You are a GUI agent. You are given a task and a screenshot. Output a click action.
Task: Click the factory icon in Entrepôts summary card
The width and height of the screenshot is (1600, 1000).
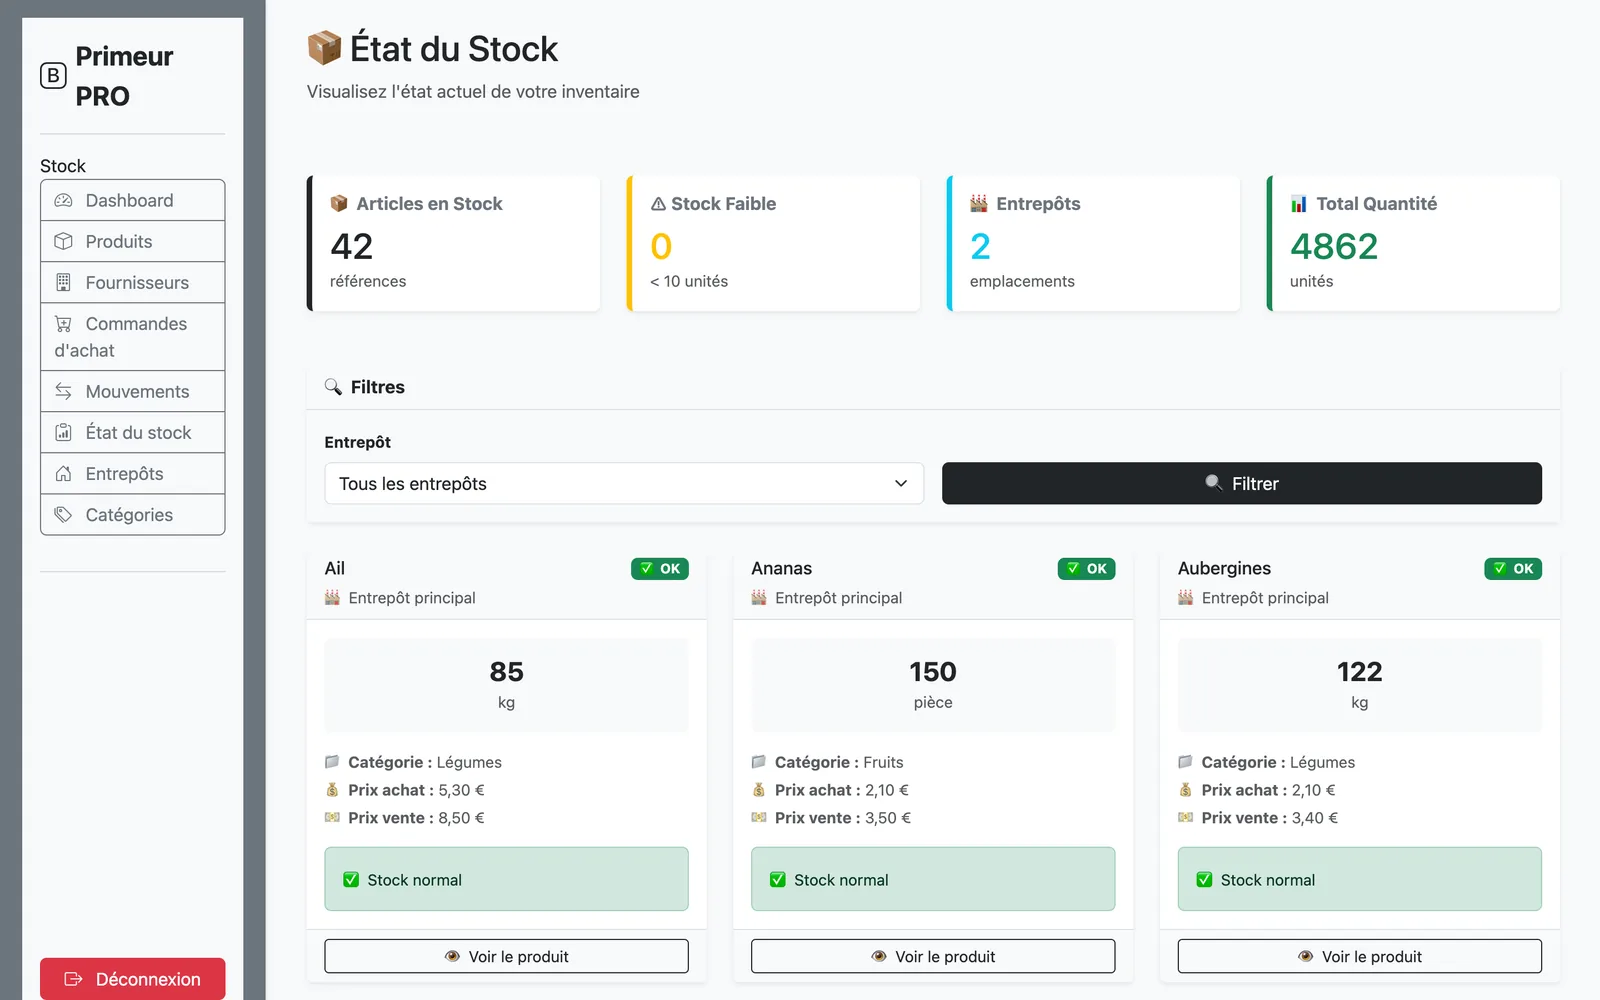pos(979,204)
